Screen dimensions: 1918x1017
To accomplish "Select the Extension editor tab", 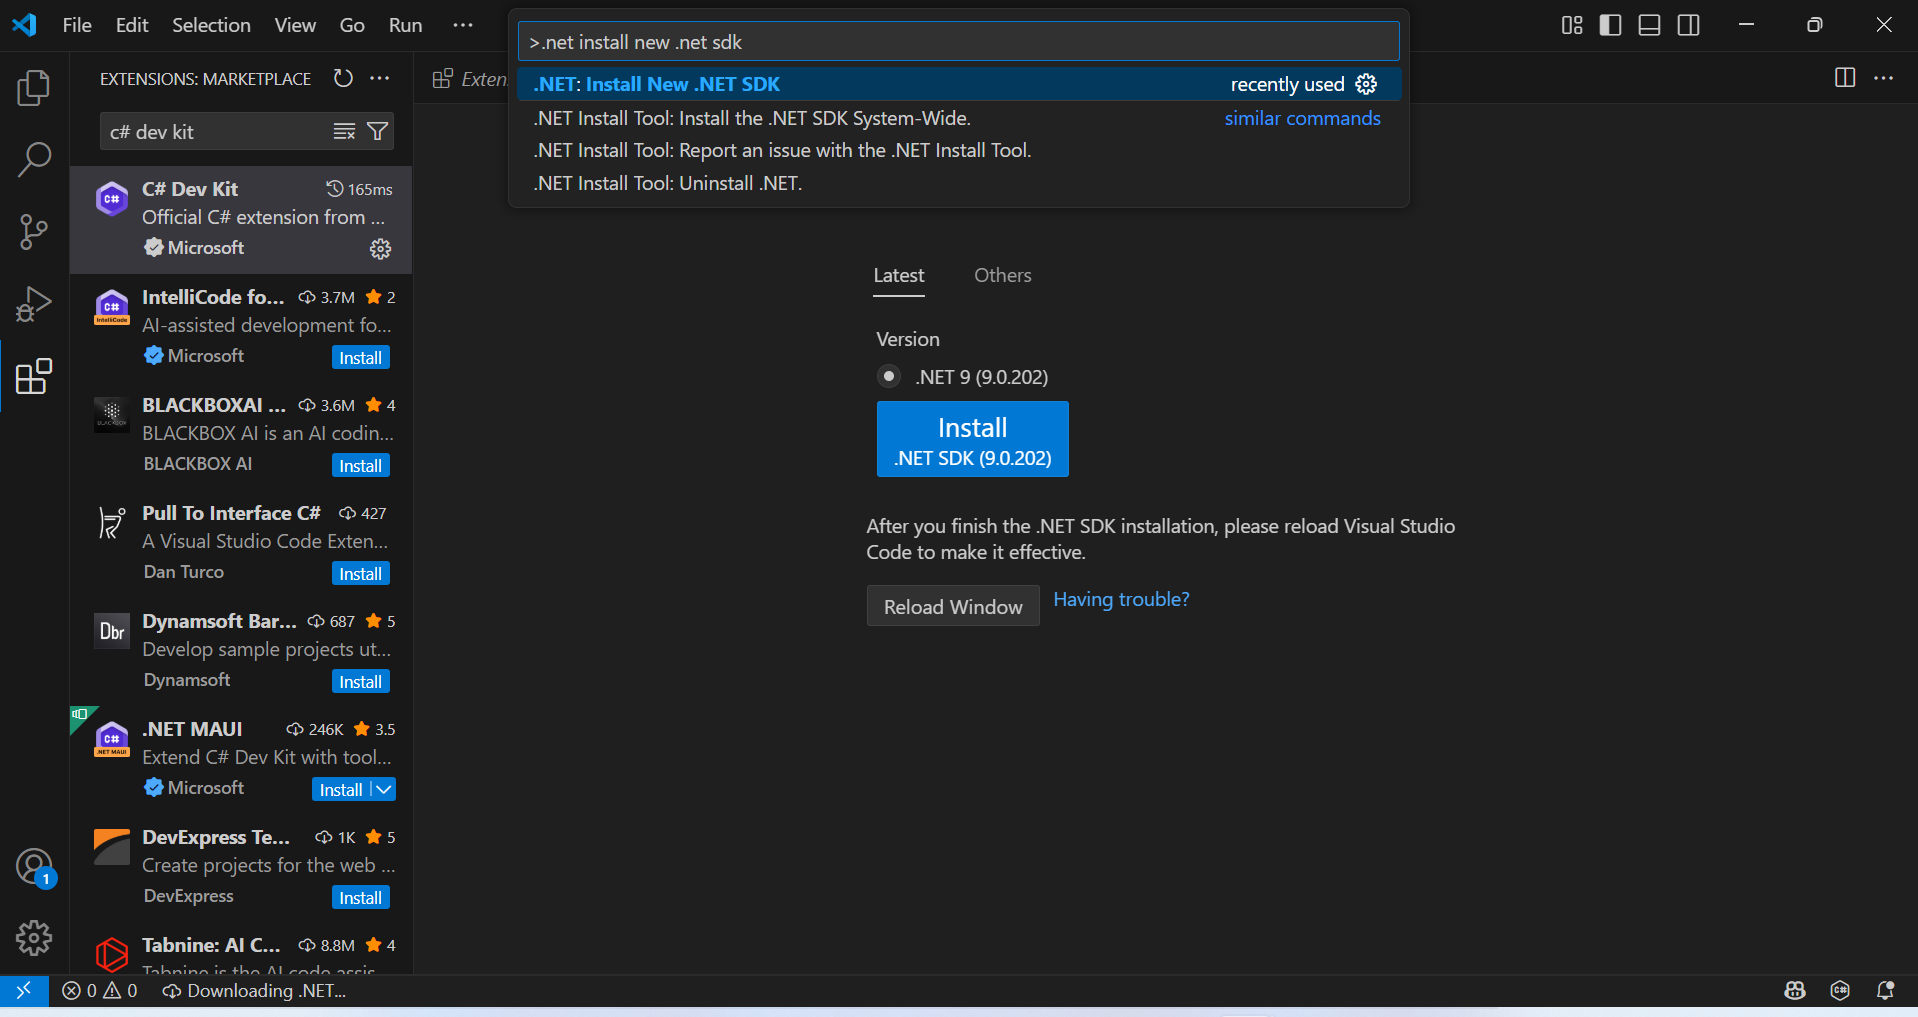I will [469, 78].
